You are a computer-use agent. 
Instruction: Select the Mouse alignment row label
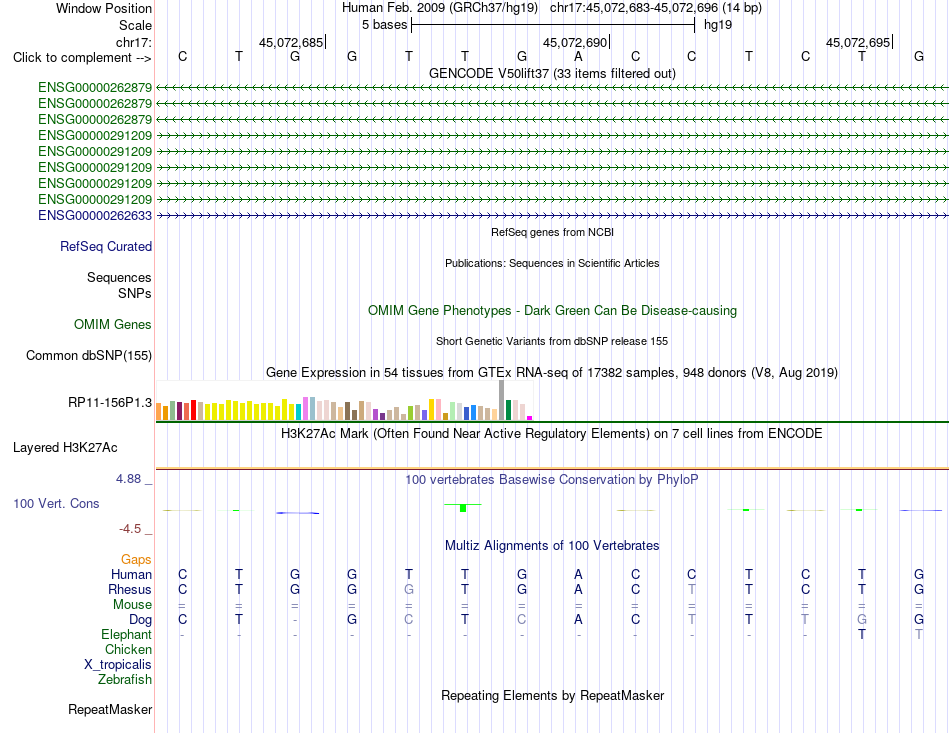pos(132,605)
